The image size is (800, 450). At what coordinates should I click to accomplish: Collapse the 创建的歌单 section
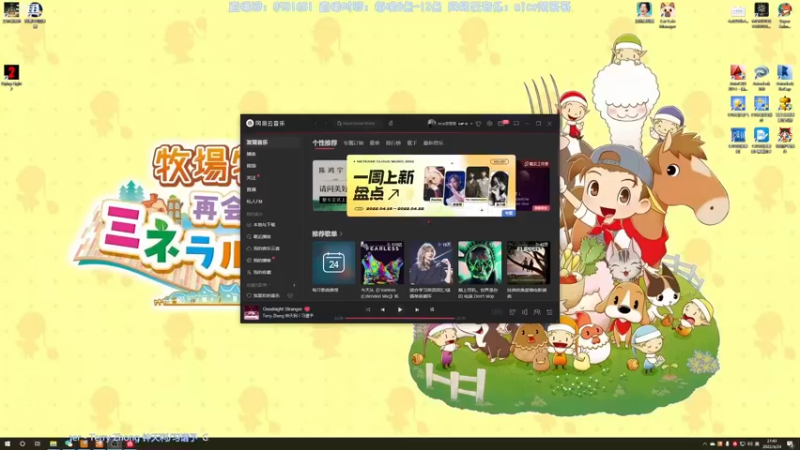259,285
